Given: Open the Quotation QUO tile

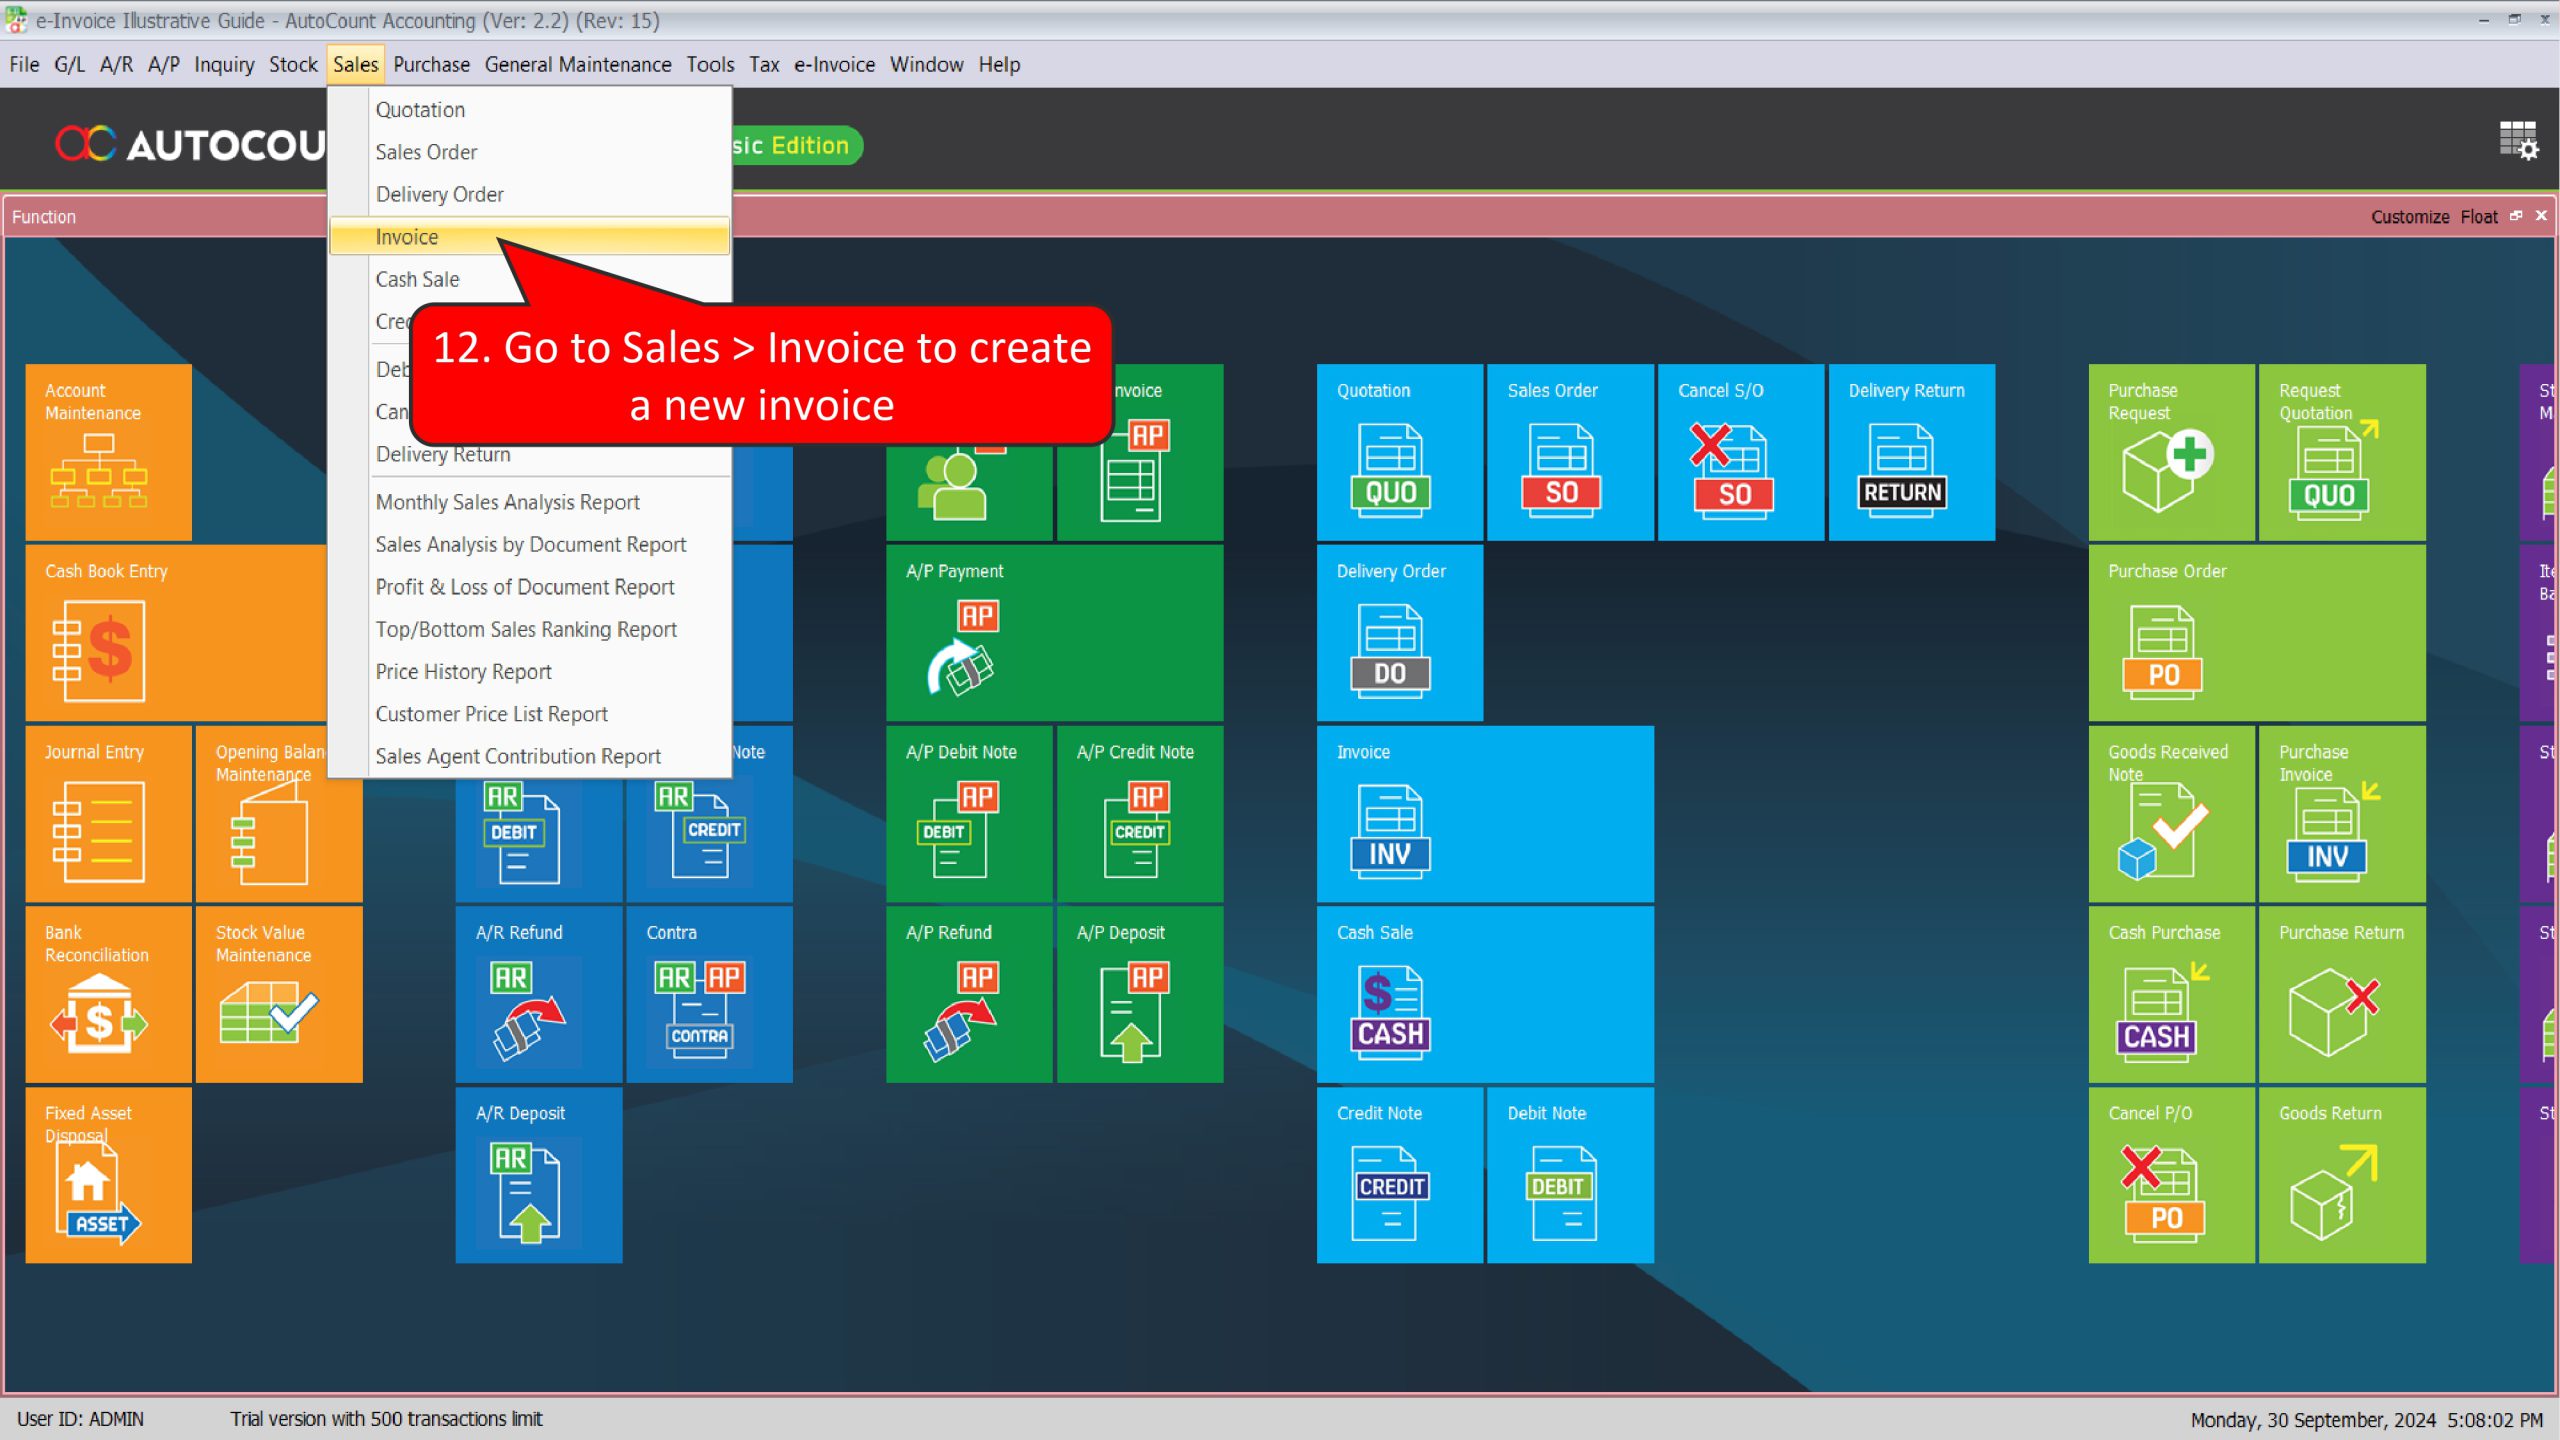Looking at the screenshot, I should coord(1400,452).
